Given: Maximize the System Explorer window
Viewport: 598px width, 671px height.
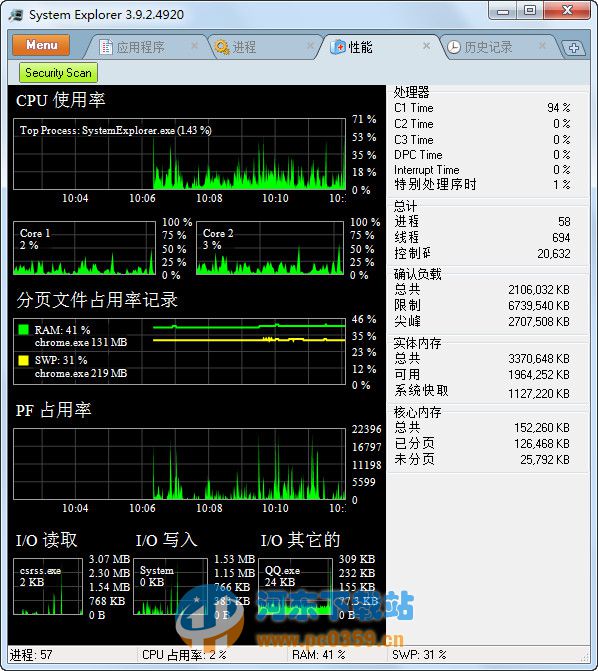Looking at the screenshot, I should pos(530,11).
